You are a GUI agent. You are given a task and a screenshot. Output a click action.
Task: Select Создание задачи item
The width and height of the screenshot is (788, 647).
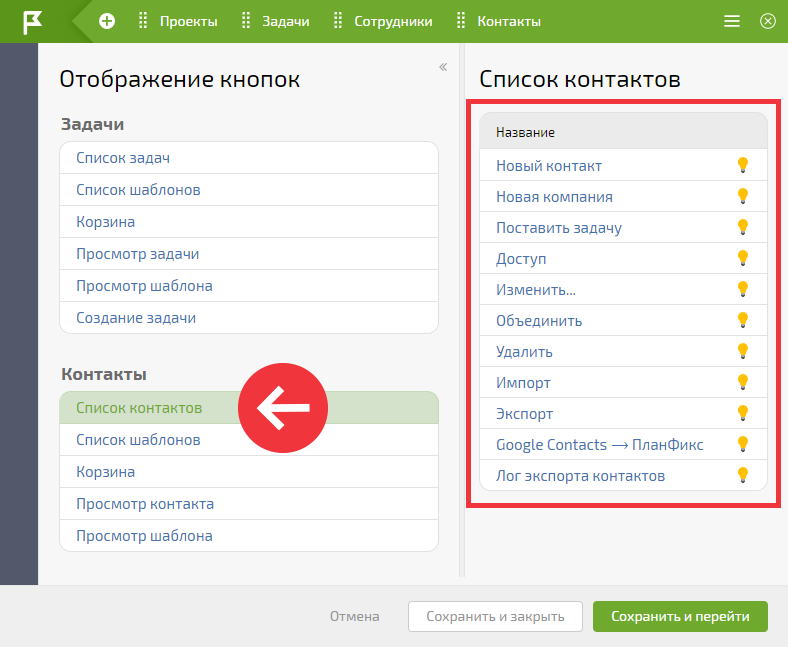point(249,318)
